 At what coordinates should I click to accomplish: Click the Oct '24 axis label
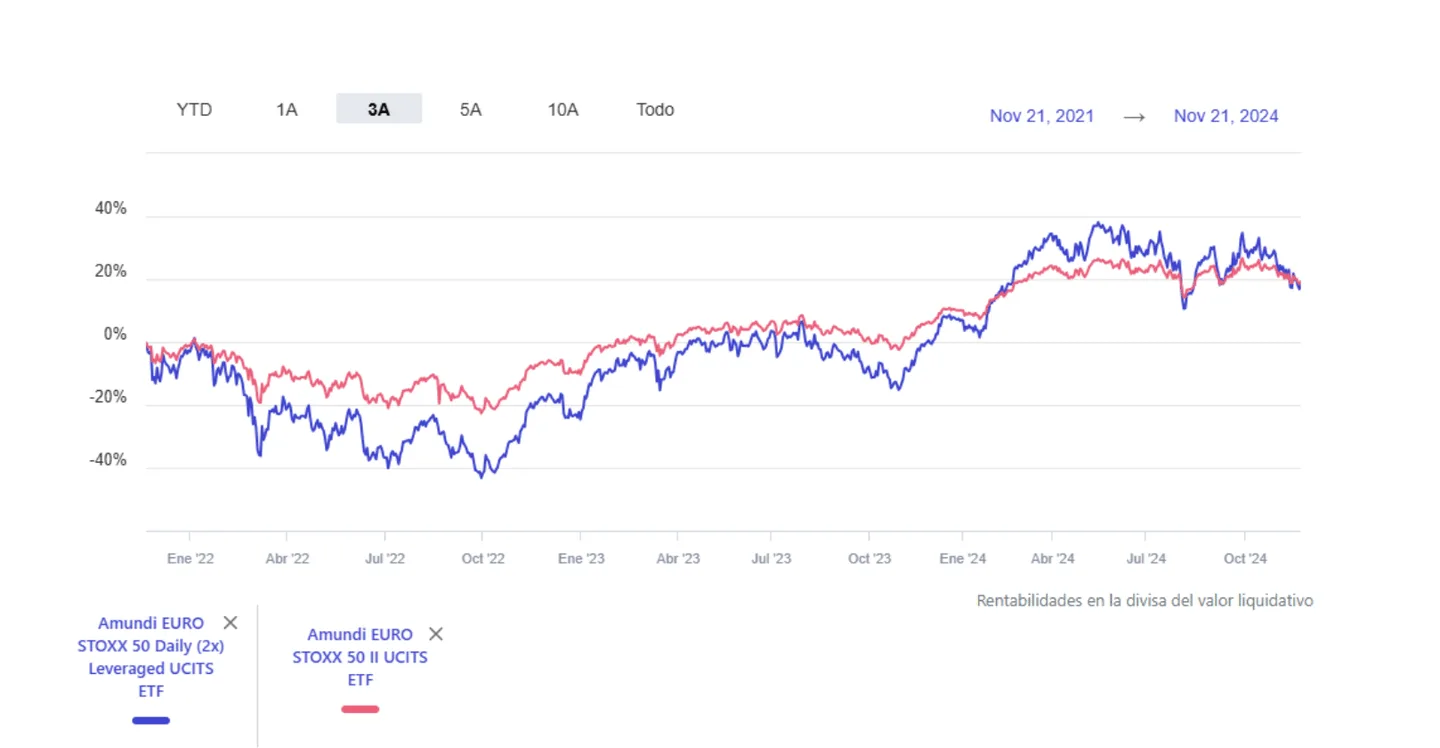[1245, 559]
